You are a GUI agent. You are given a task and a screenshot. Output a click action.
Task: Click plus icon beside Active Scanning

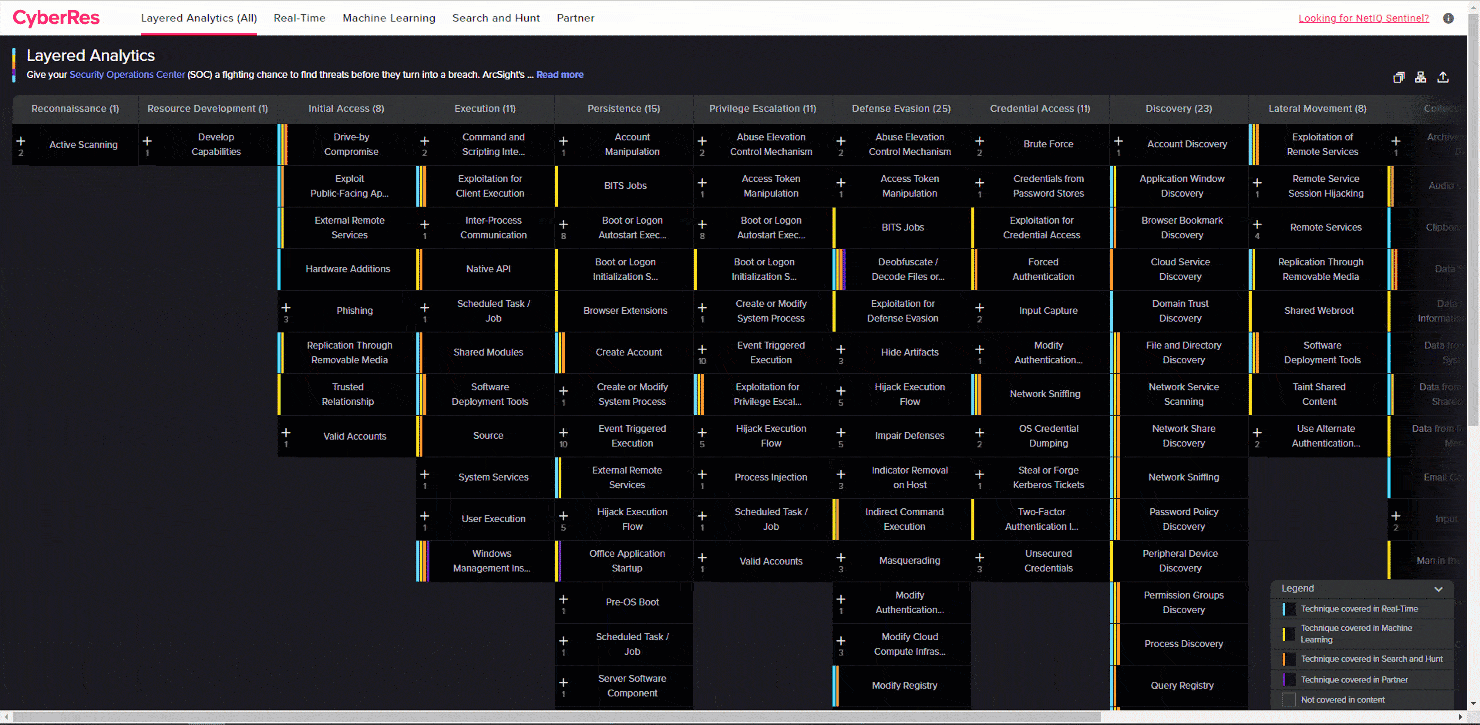[x=21, y=142]
